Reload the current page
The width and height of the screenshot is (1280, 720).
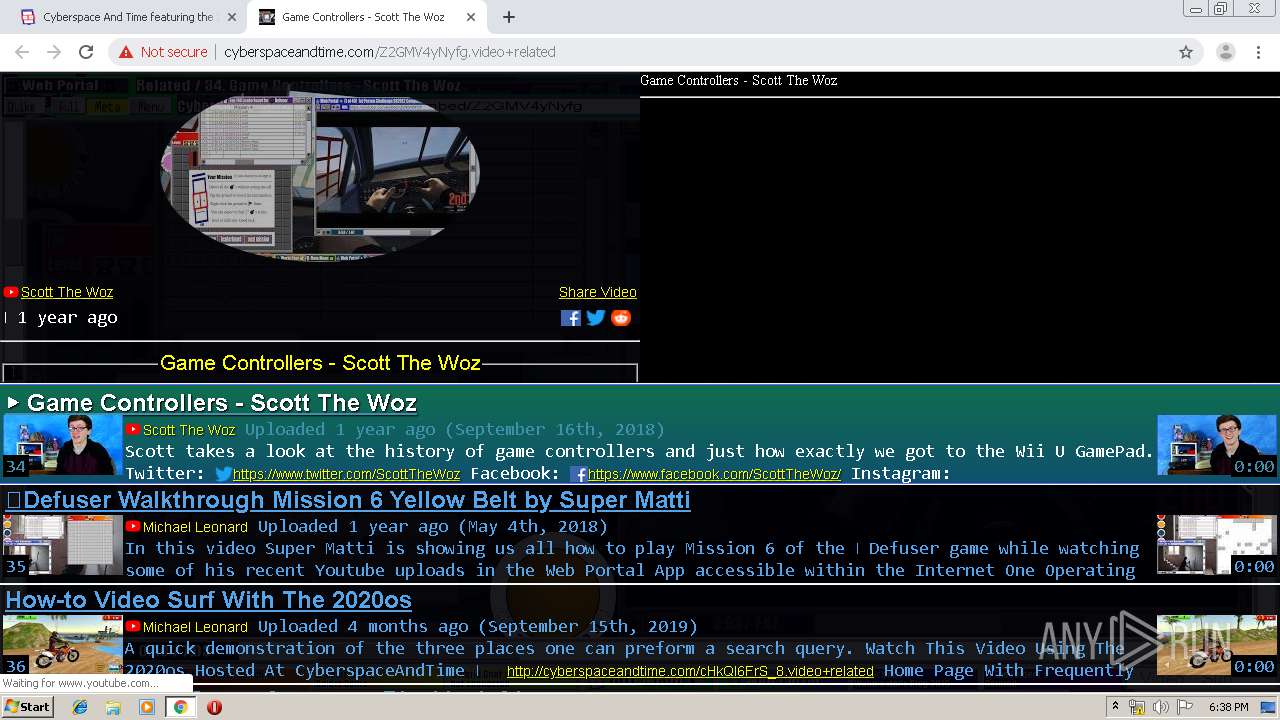pos(86,52)
